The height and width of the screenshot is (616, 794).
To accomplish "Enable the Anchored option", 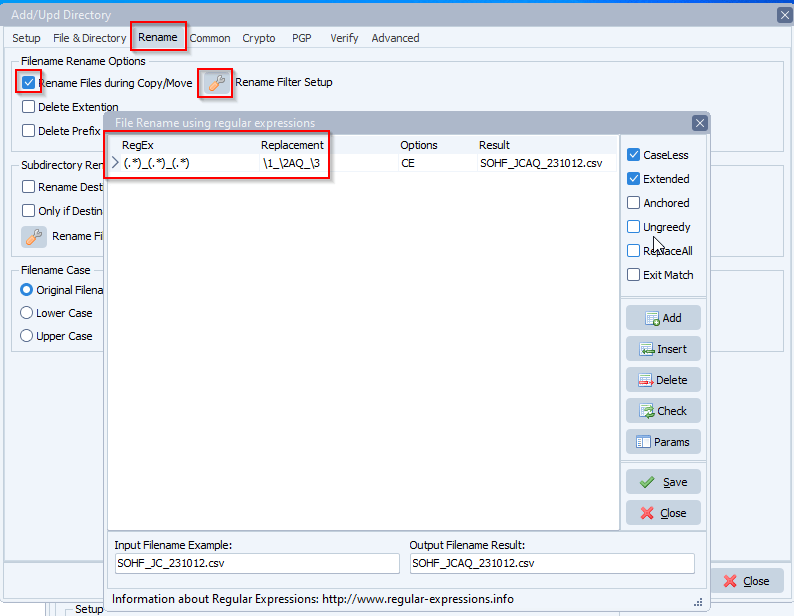I will [x=633, y=203].
